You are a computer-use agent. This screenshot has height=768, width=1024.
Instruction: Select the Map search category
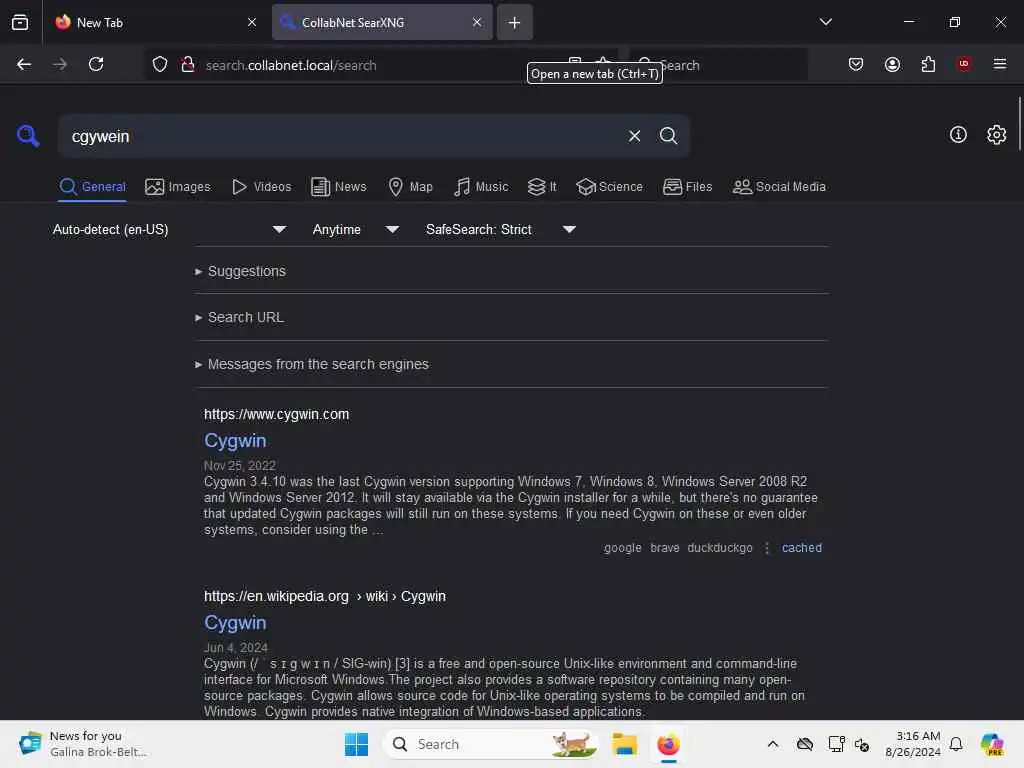[410, 187]
